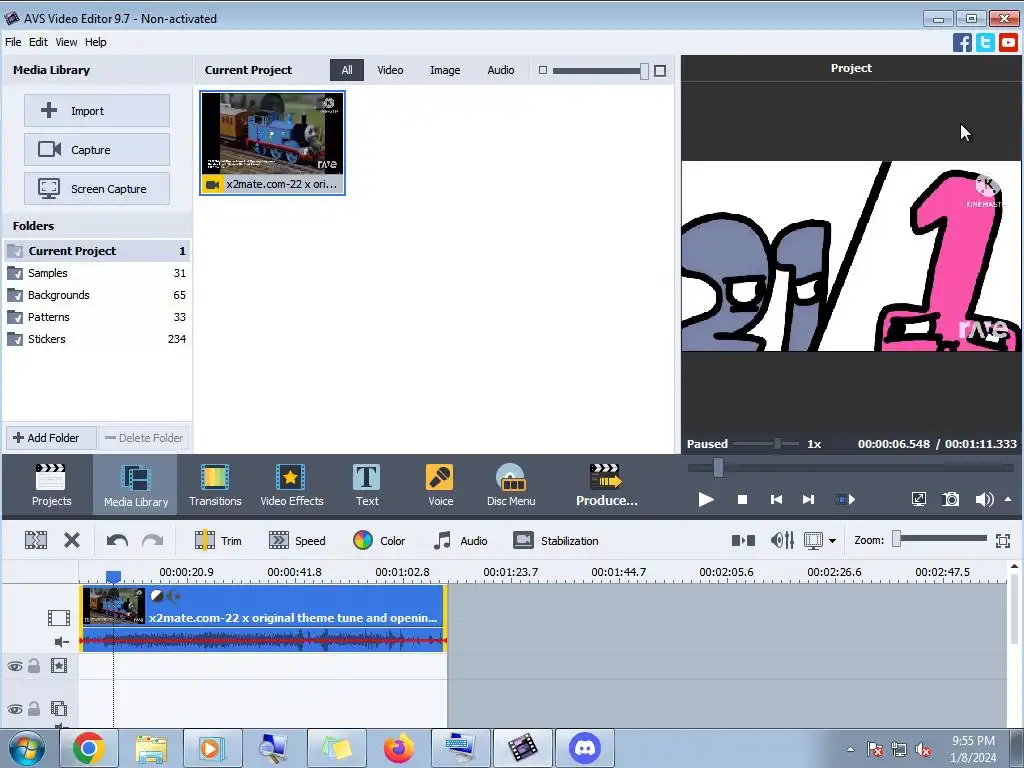Open the Speed tool
Viewport: 1024px width, 768px height.
click(x=297, y=541)
